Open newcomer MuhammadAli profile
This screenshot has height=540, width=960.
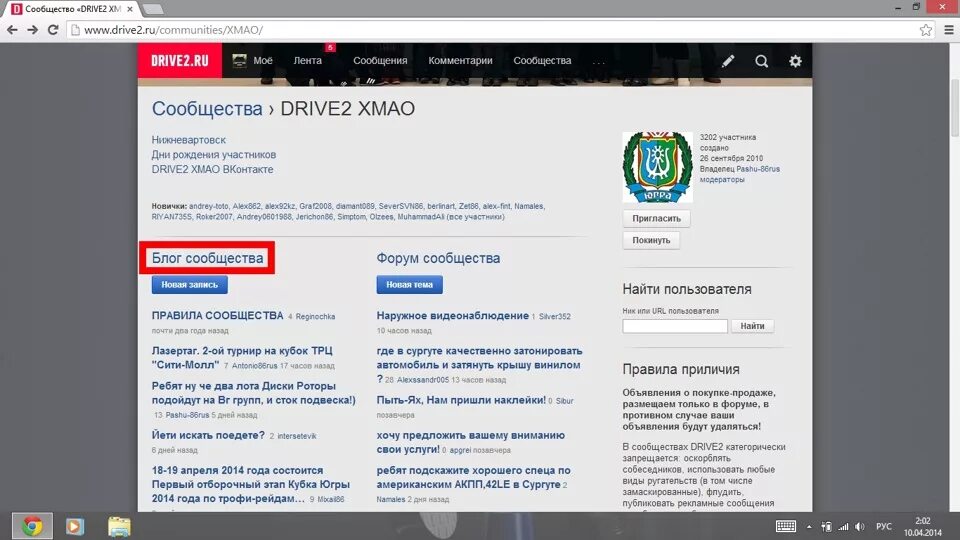[421, 217]
